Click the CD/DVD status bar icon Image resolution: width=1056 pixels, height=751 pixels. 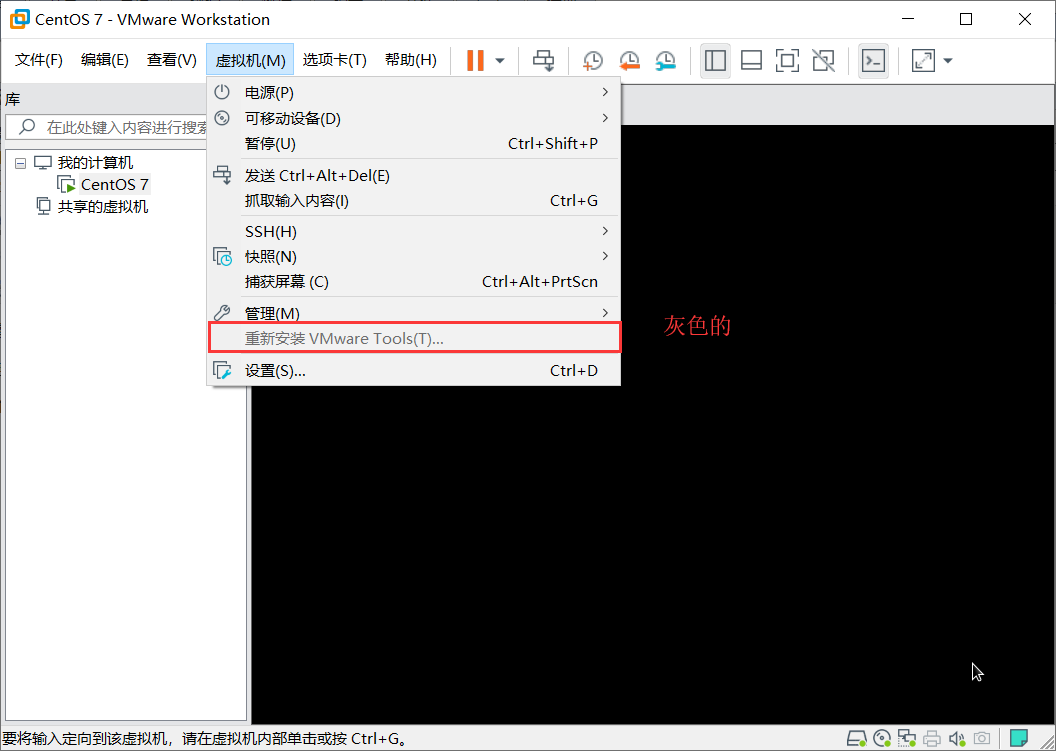(882, 739)
